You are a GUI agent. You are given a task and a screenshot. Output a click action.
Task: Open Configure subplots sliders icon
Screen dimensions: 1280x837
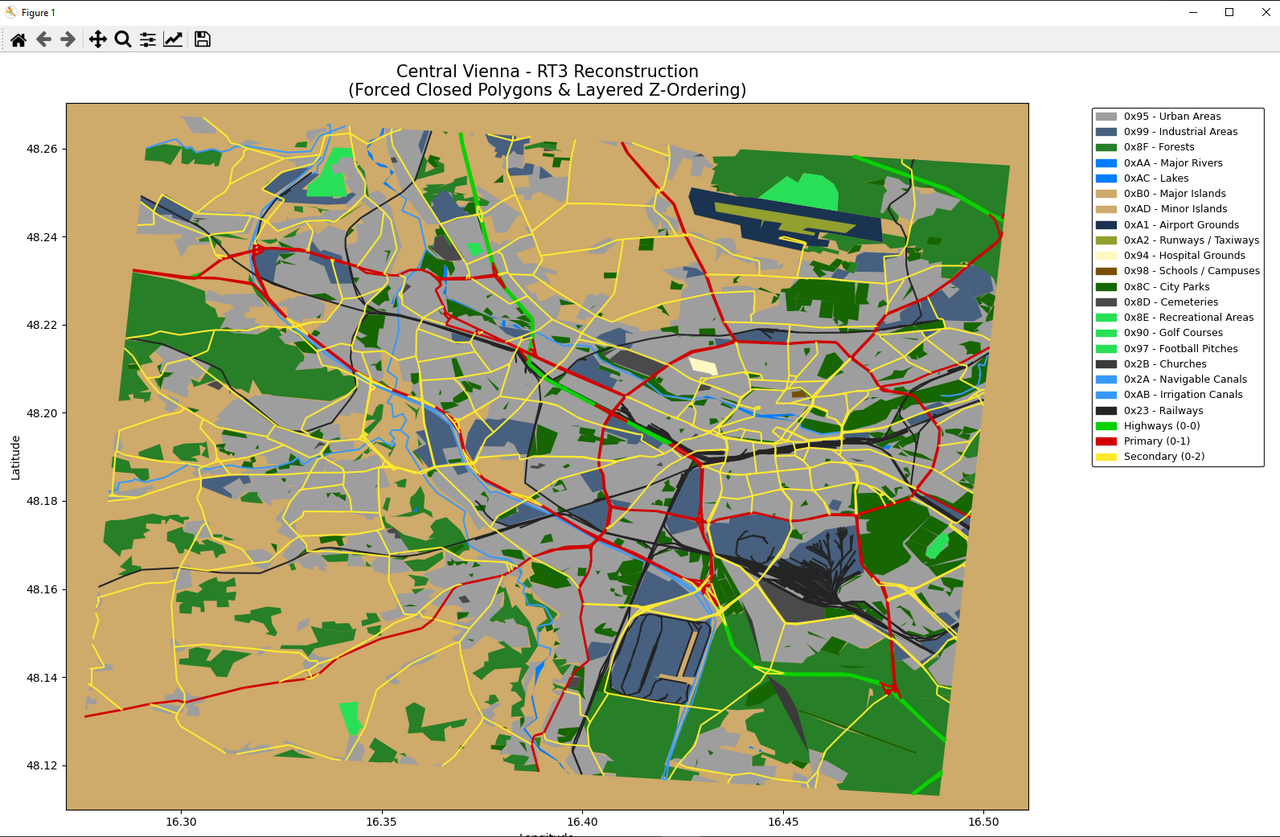pyautogui.click(x=148, y=39)
